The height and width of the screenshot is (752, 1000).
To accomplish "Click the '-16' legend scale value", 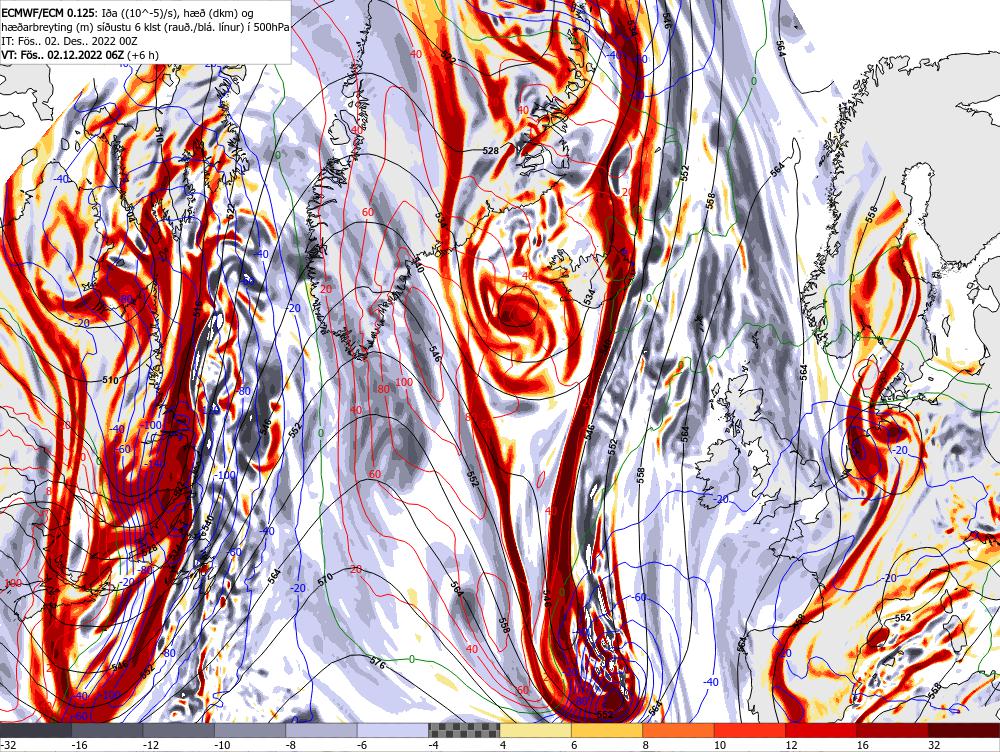I will 79,745.
